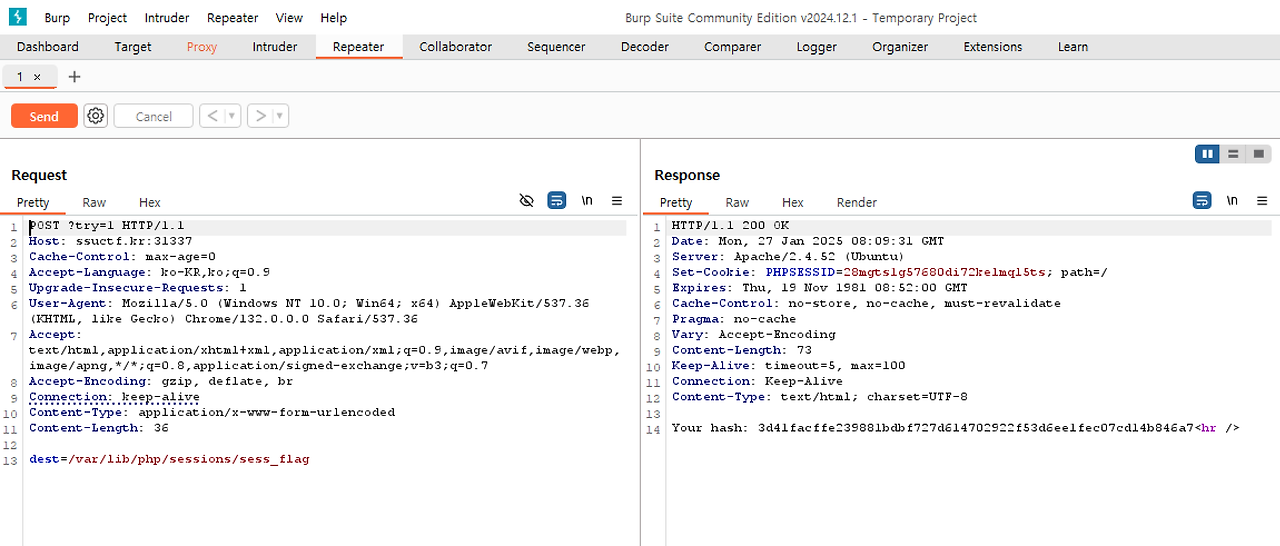
Task: Send the request
Action: 44,116
